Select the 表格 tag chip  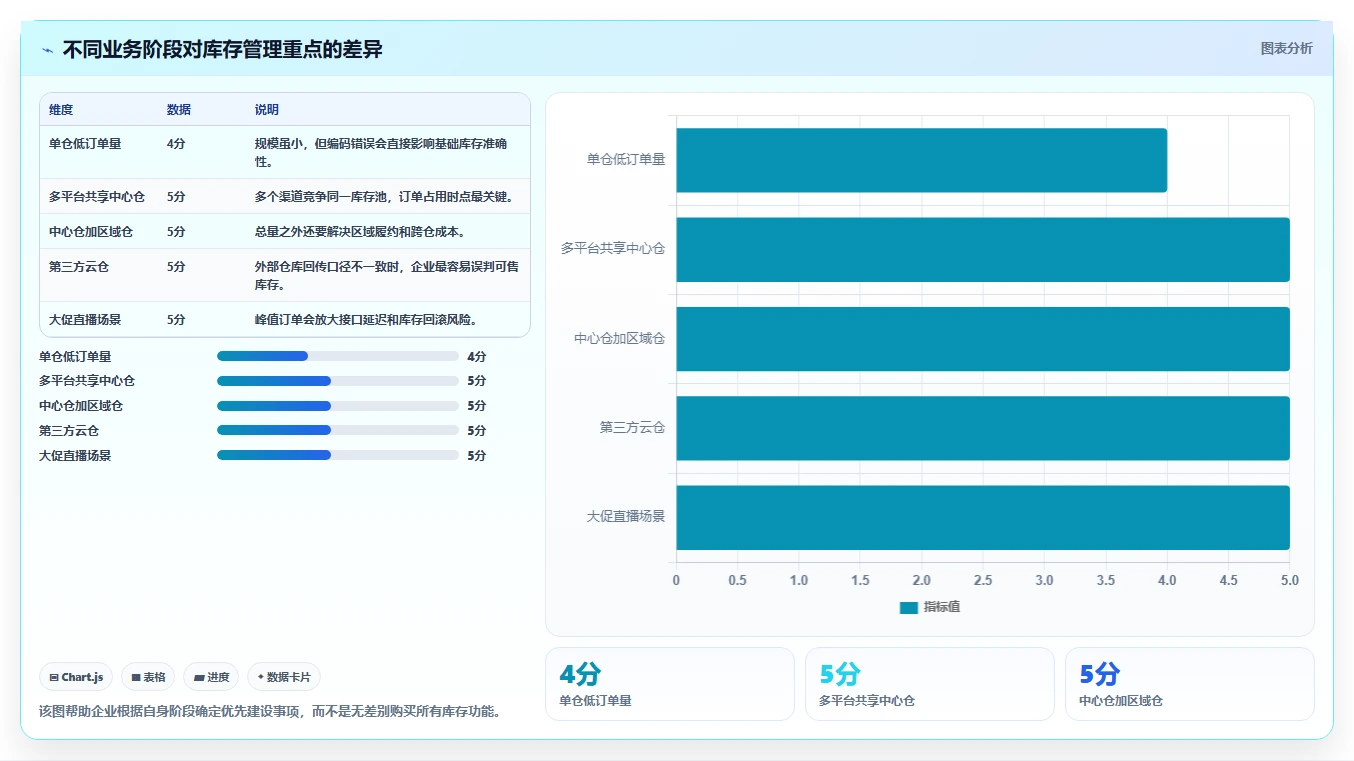click(148, 677)
